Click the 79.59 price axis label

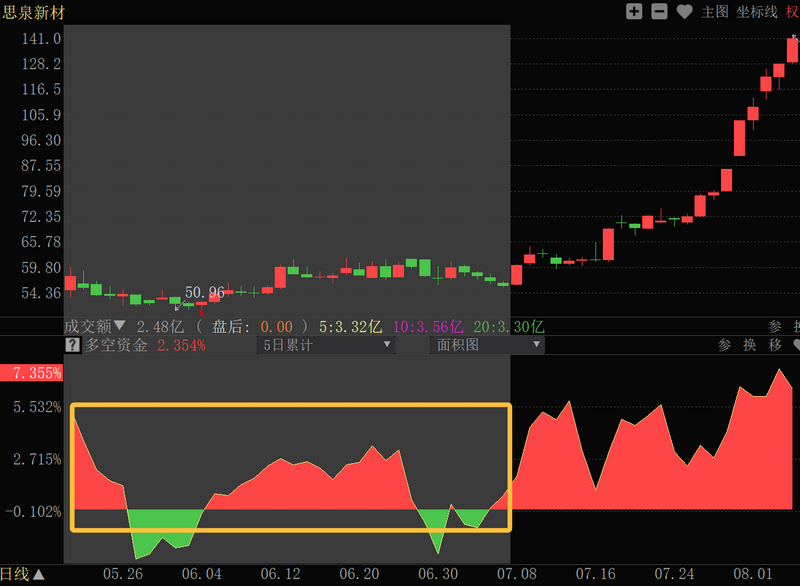(x=41, y=191)
